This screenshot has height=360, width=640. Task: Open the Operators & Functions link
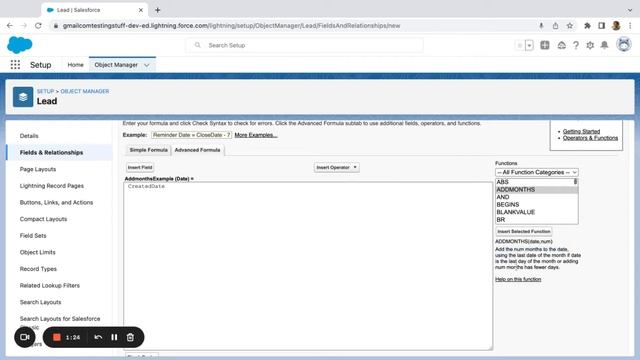(x=590, y=138)
